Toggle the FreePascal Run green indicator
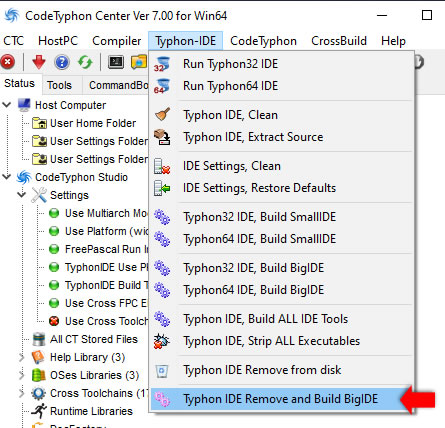Image resolution: width=445 pixels, height=428 pixels. pyautogui.click(x=54, y=249)
